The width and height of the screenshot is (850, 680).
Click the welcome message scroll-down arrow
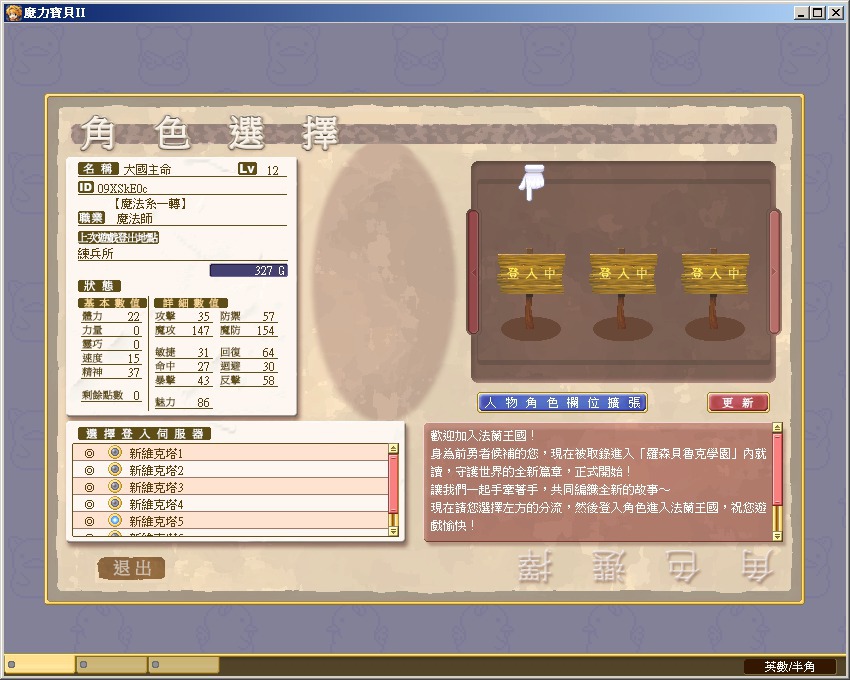click(777, 536)
